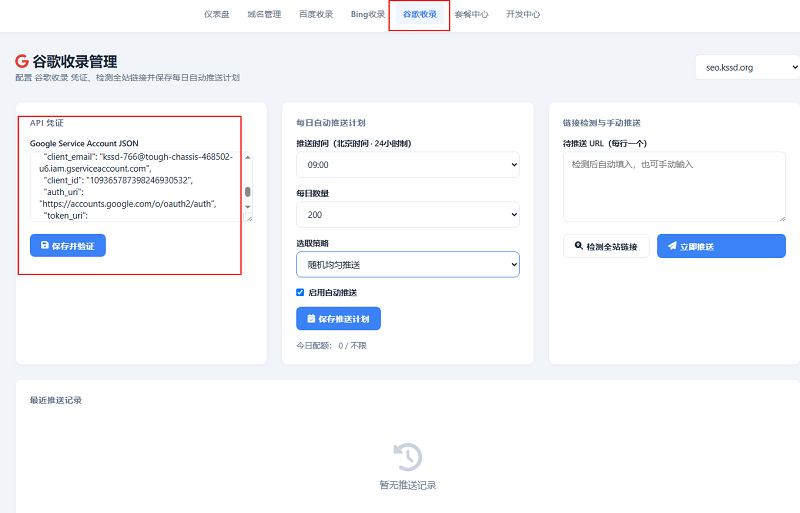
Task: Click the save icon in 保存并验证
Action: tap(45, 246)
